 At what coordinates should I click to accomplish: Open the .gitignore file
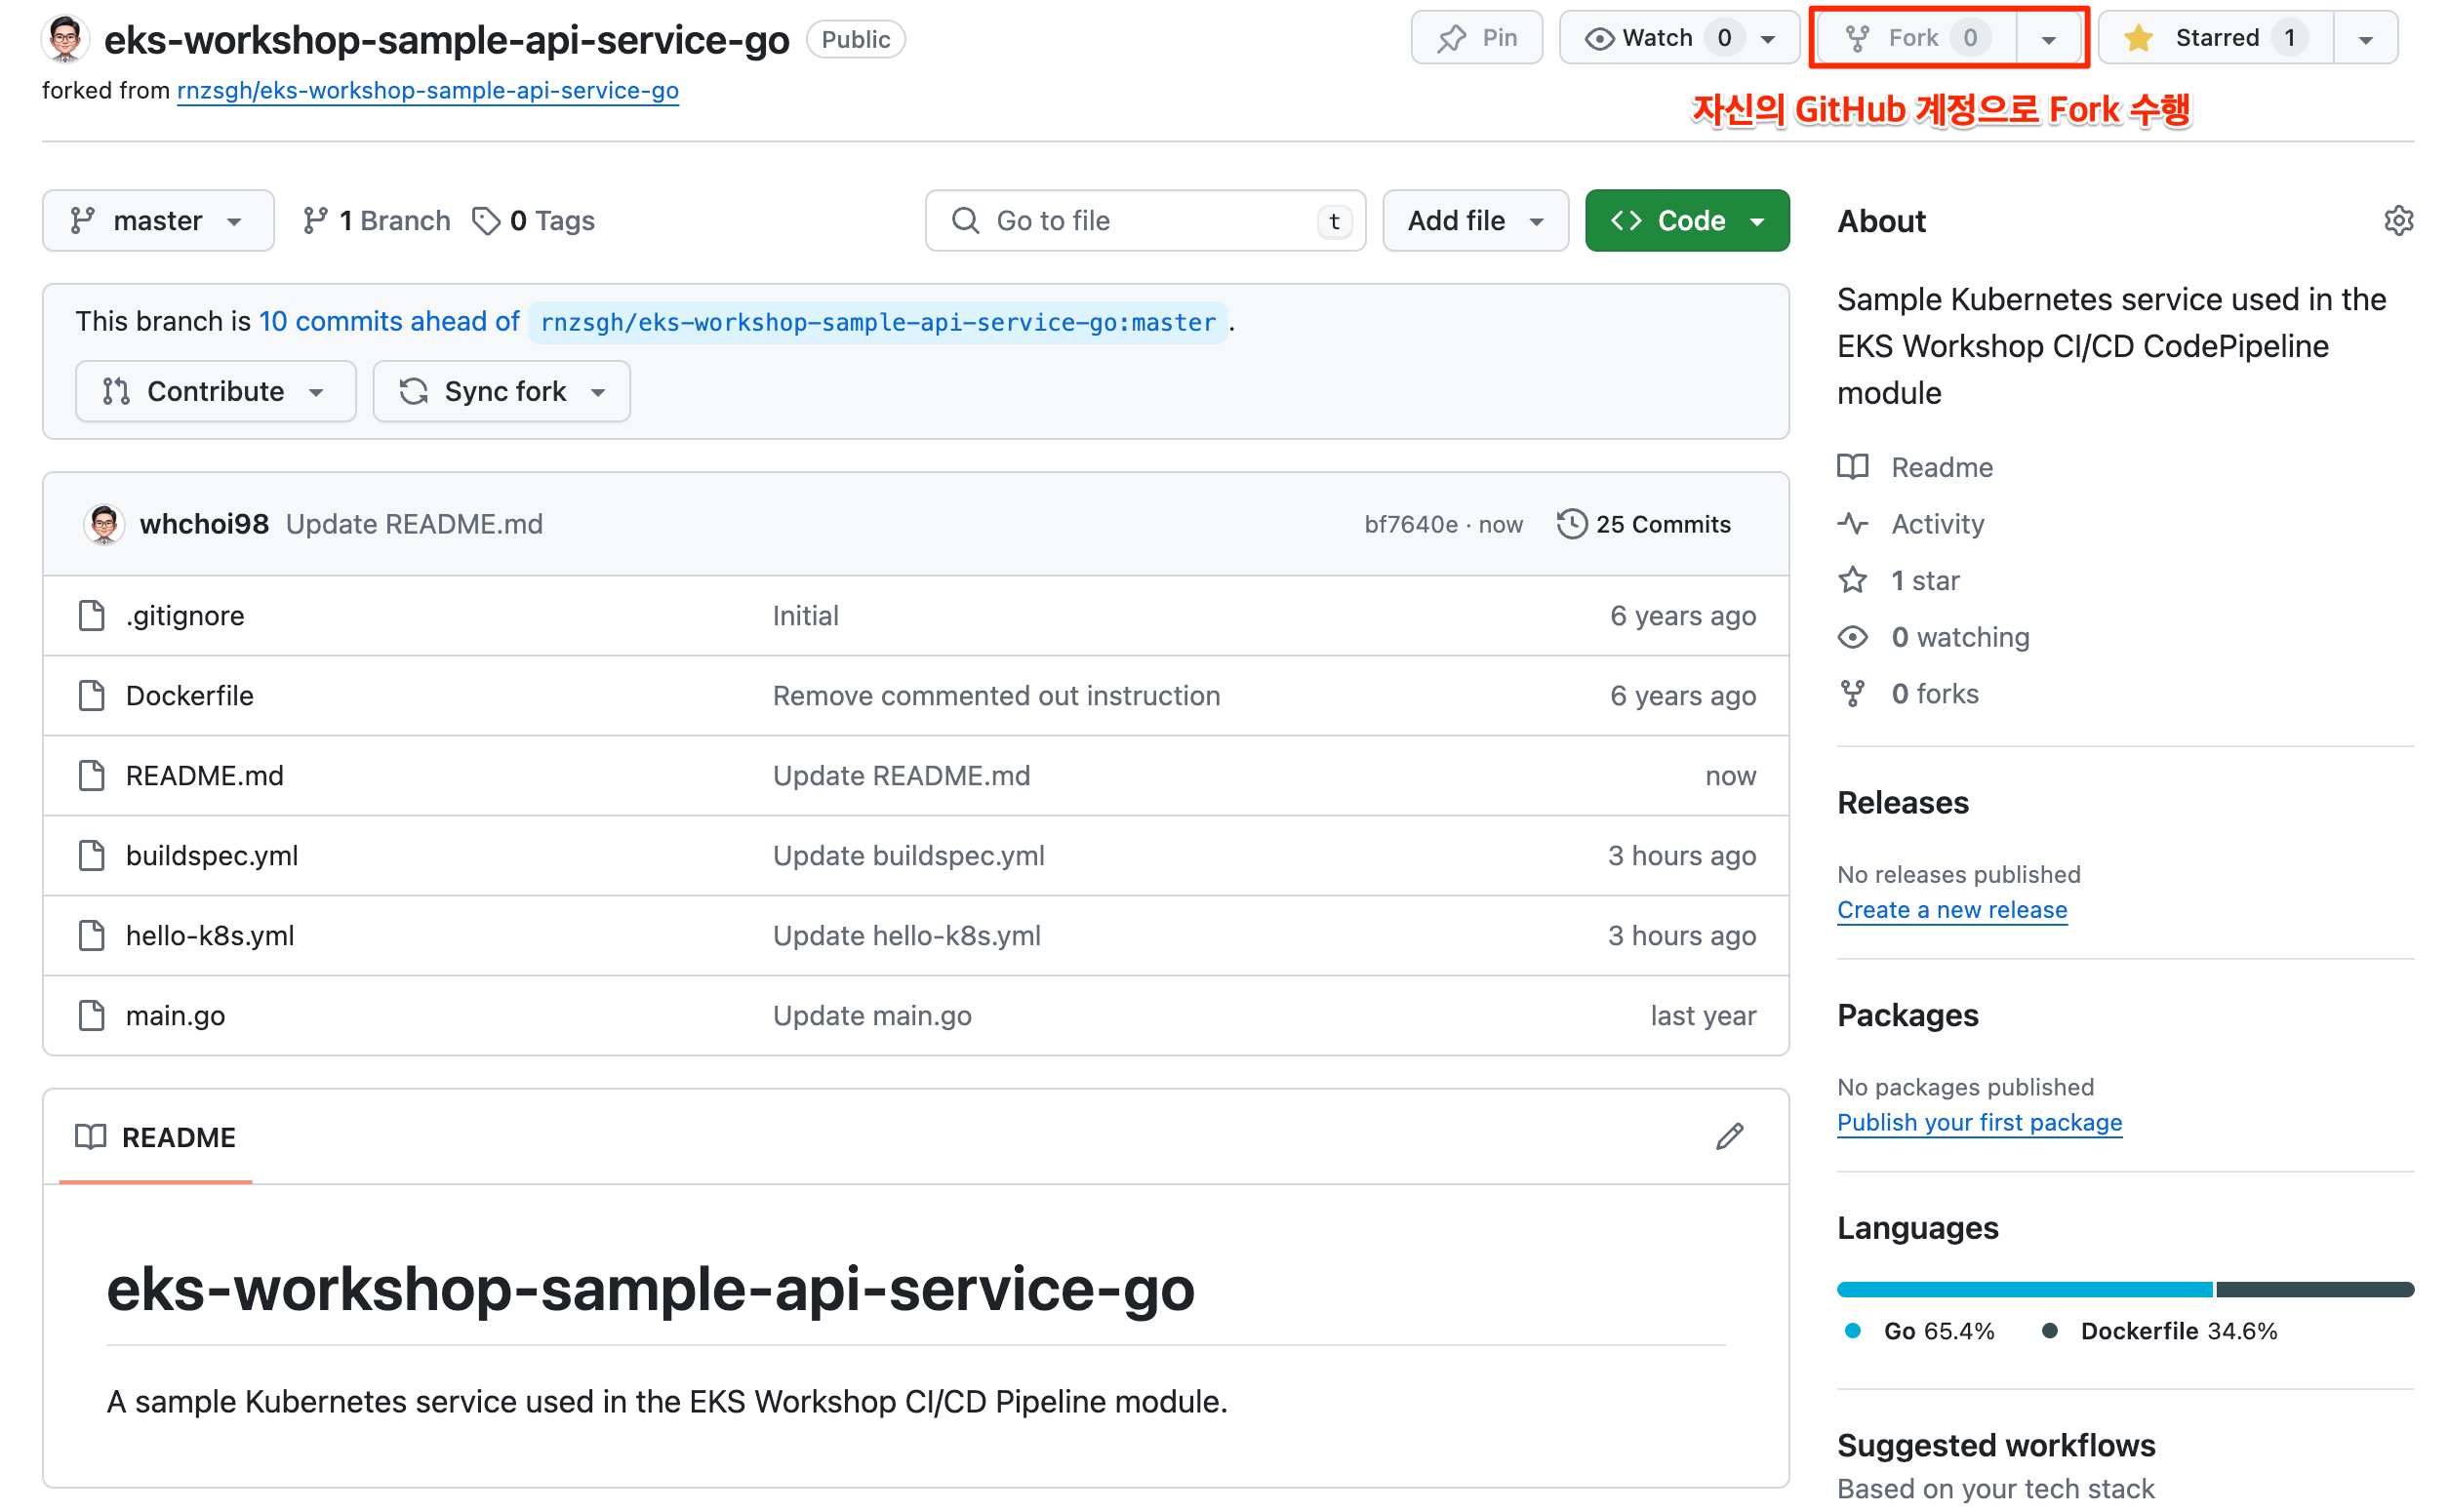[185, 616]
